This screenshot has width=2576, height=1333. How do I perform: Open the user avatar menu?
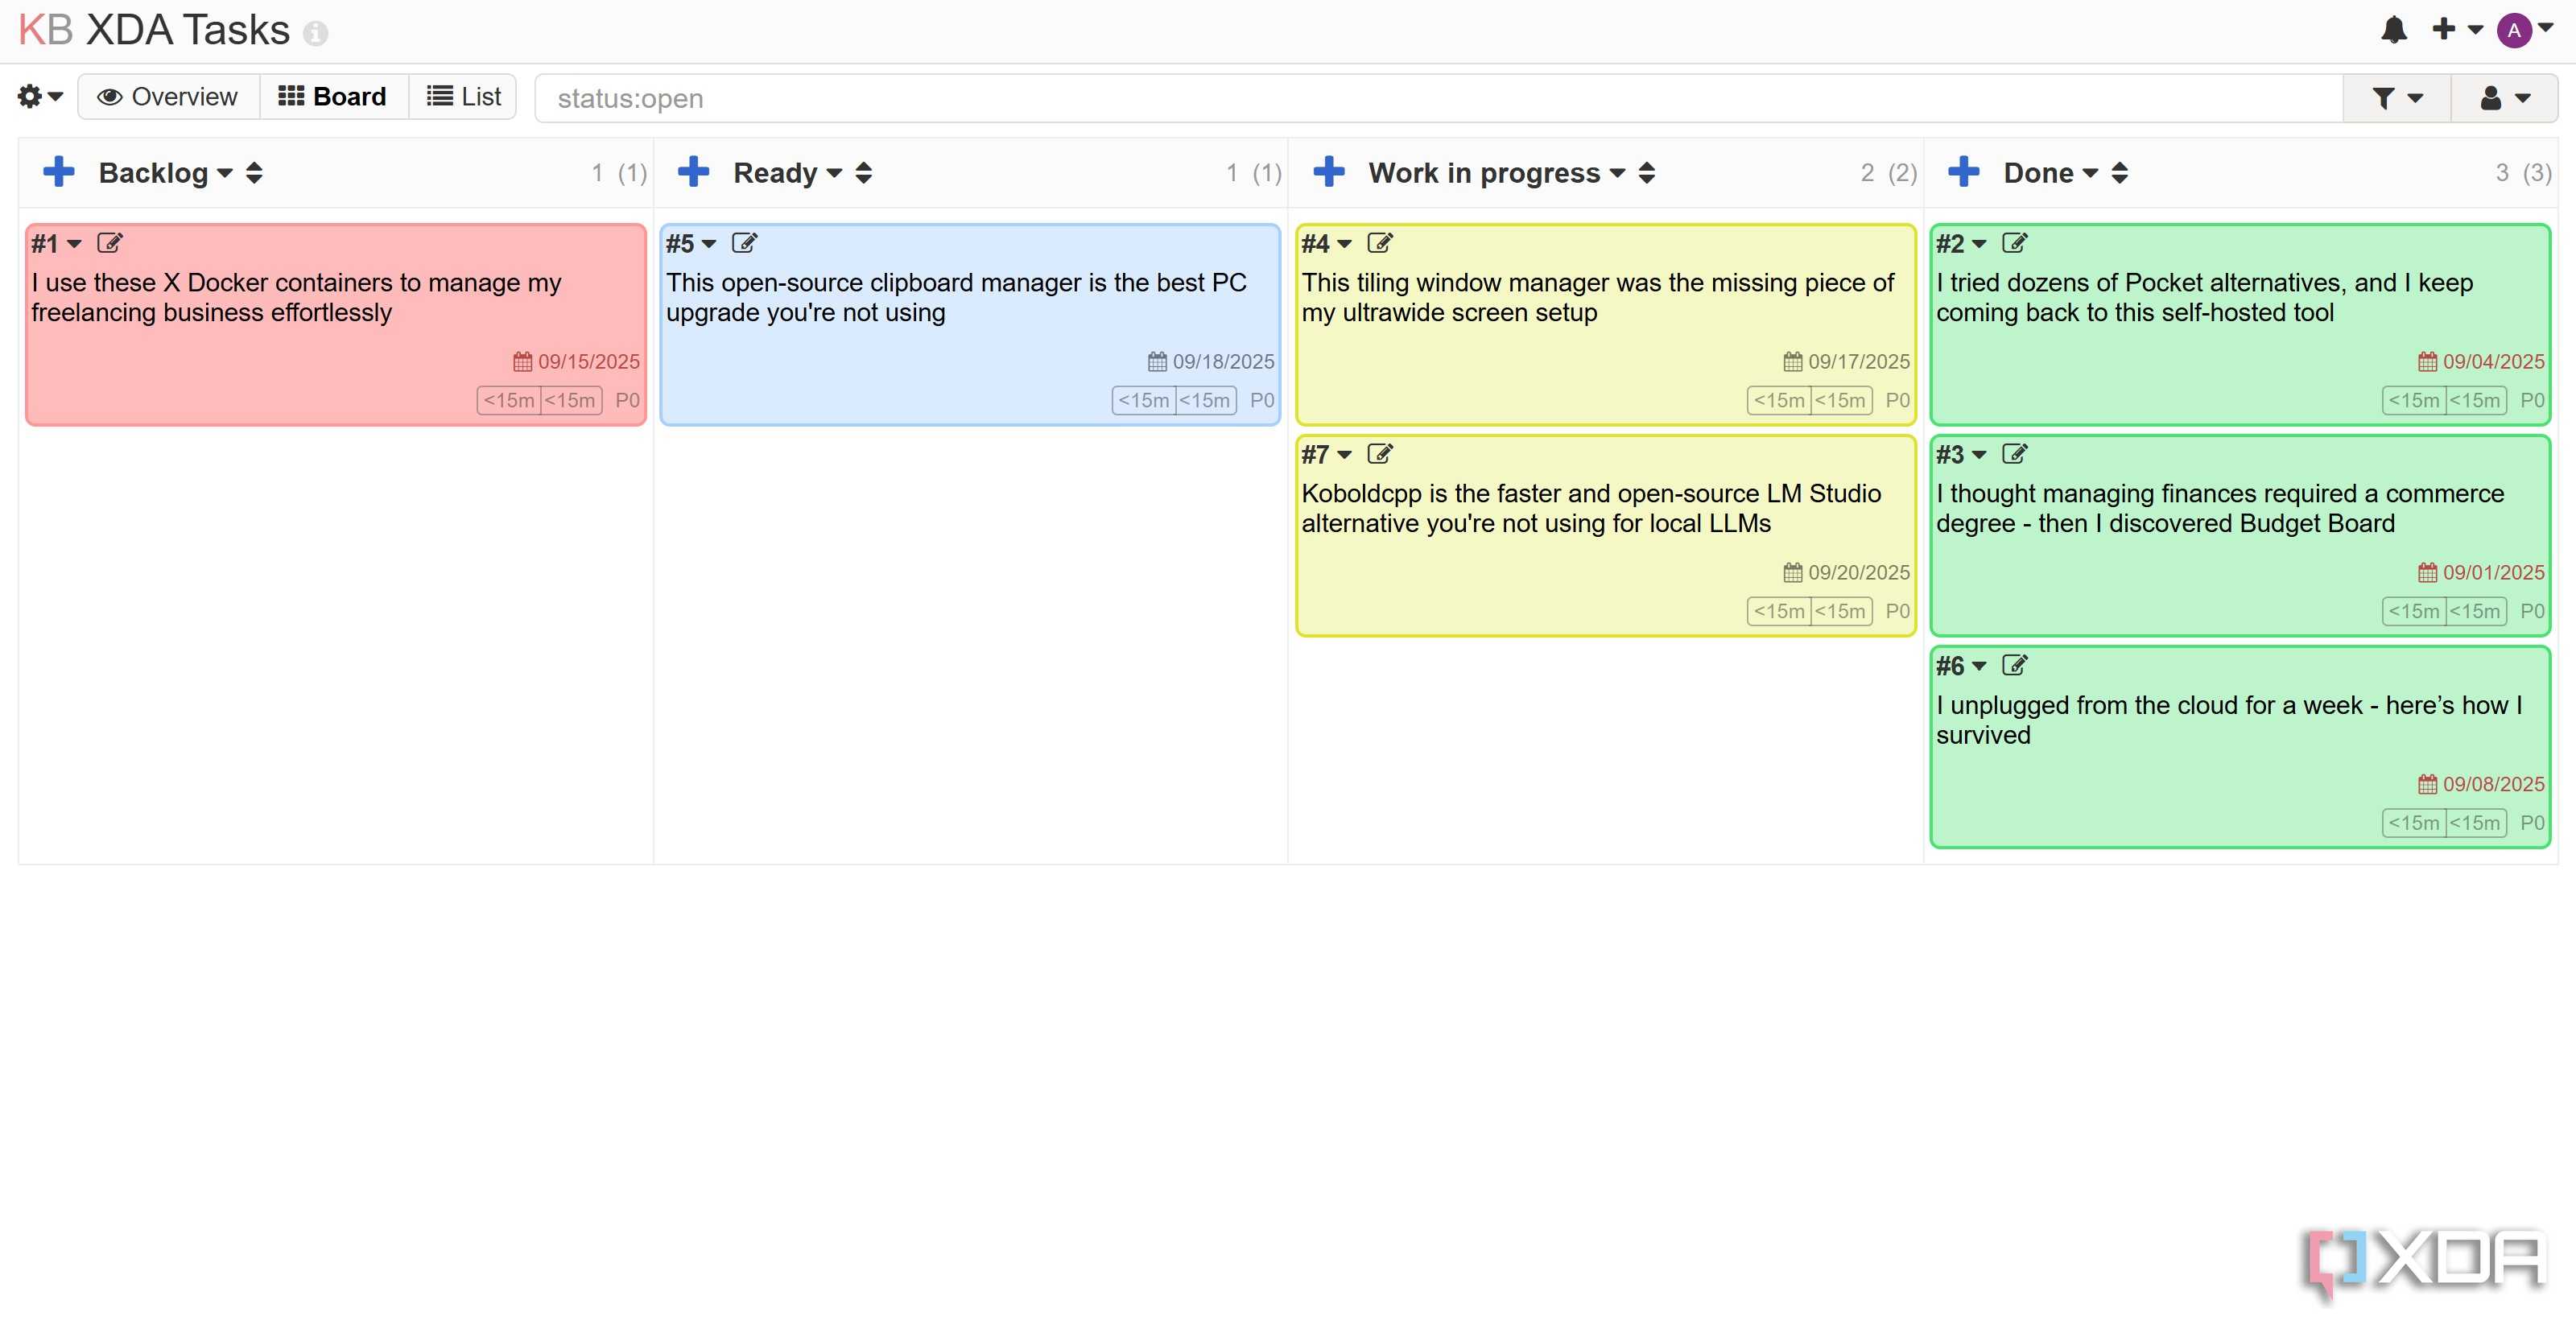[2525, 30]
